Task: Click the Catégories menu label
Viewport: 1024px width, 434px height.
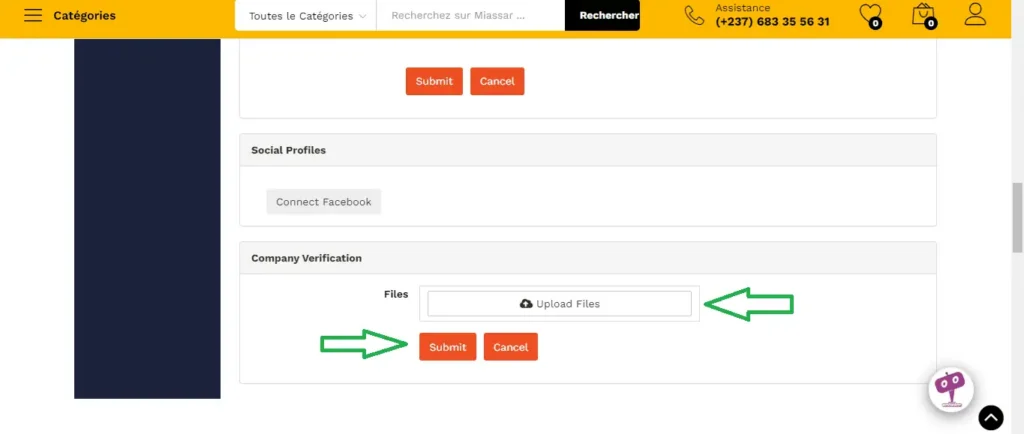Action: tap(84, 16)
